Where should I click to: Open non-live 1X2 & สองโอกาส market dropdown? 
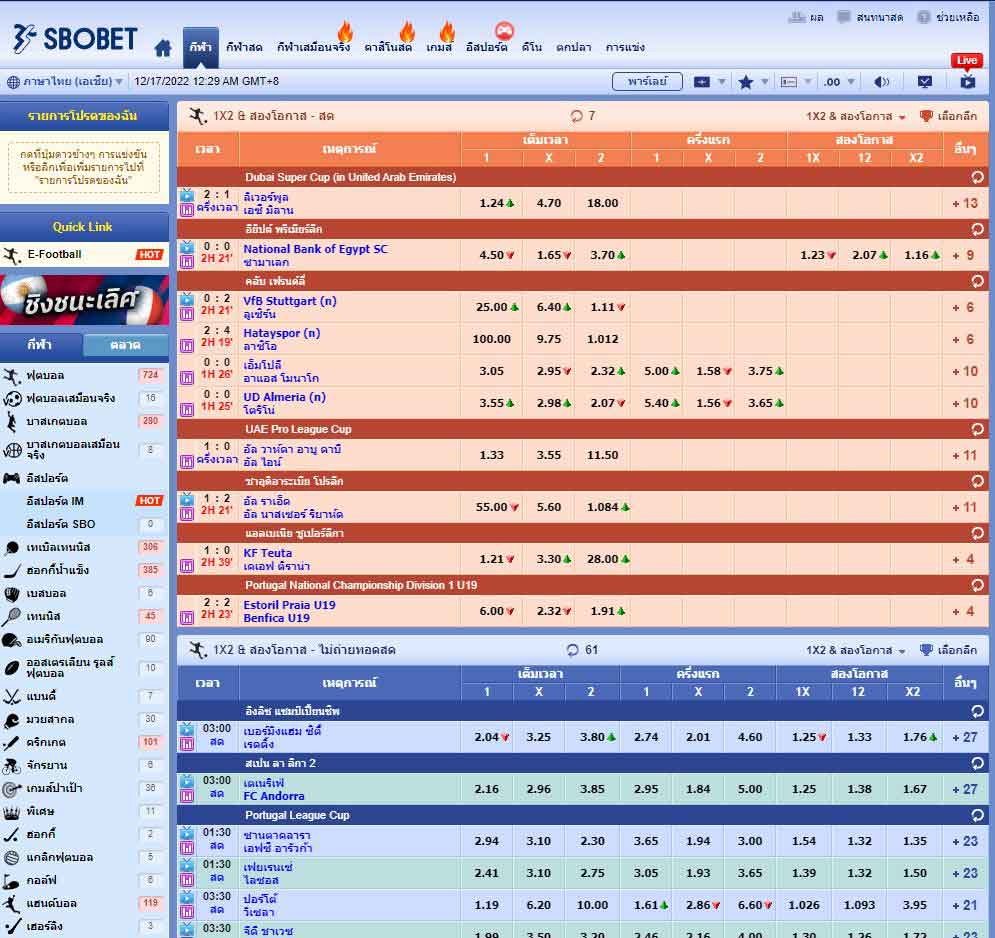click(x=855, y=650)
